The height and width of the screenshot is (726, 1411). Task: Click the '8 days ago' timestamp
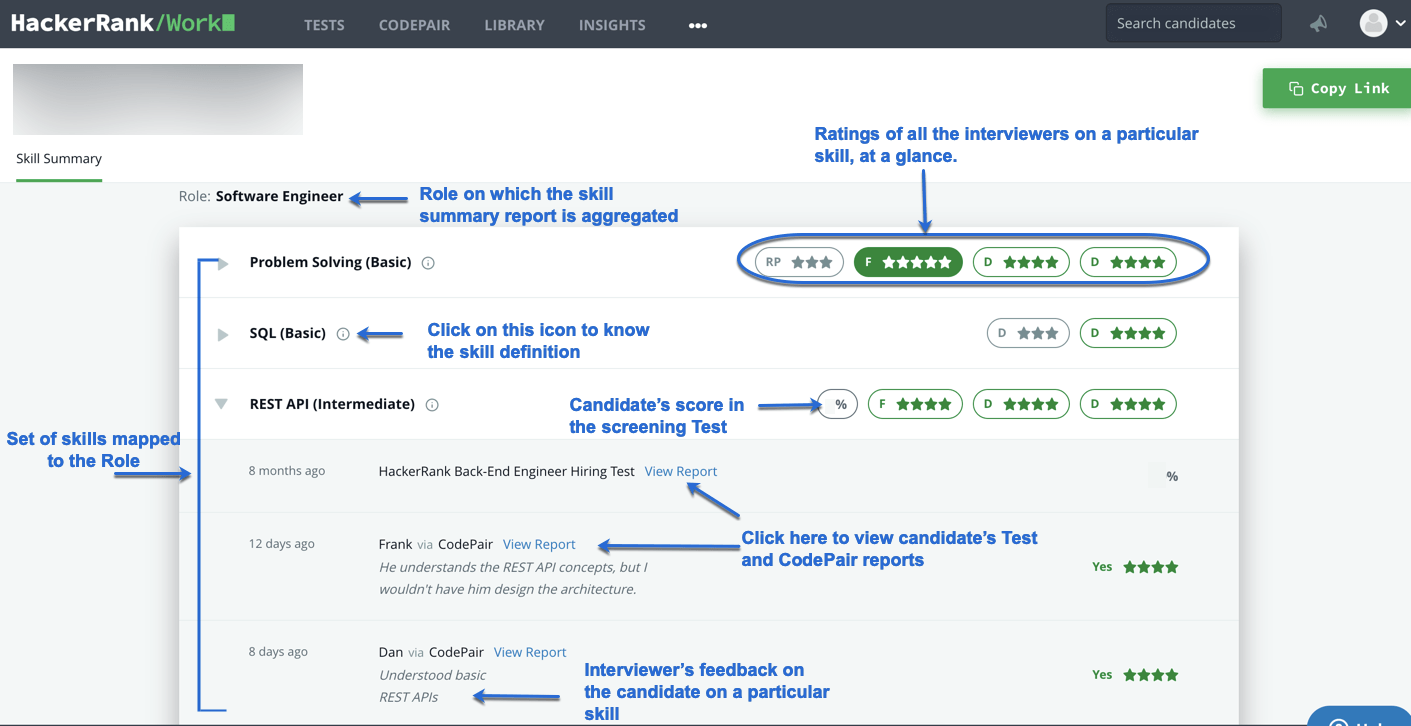[x=278, y=652]
